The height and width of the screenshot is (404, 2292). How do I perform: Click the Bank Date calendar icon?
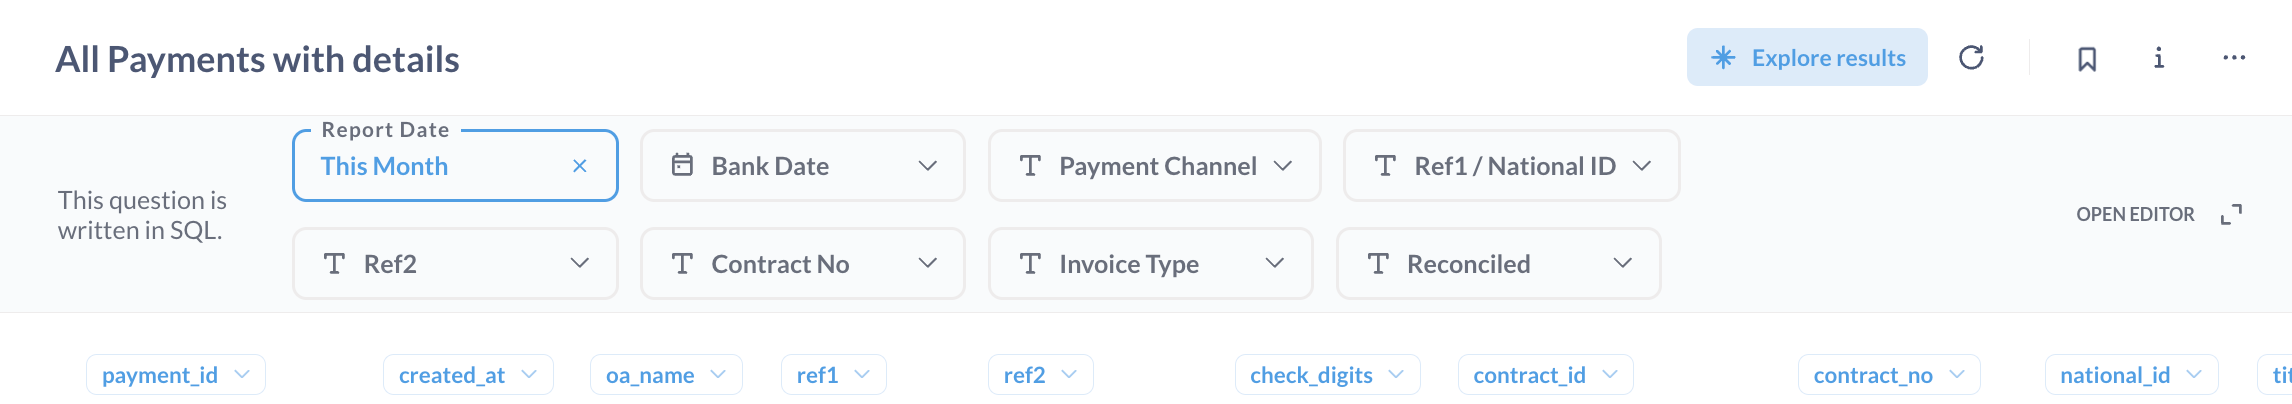pos(682,165)
